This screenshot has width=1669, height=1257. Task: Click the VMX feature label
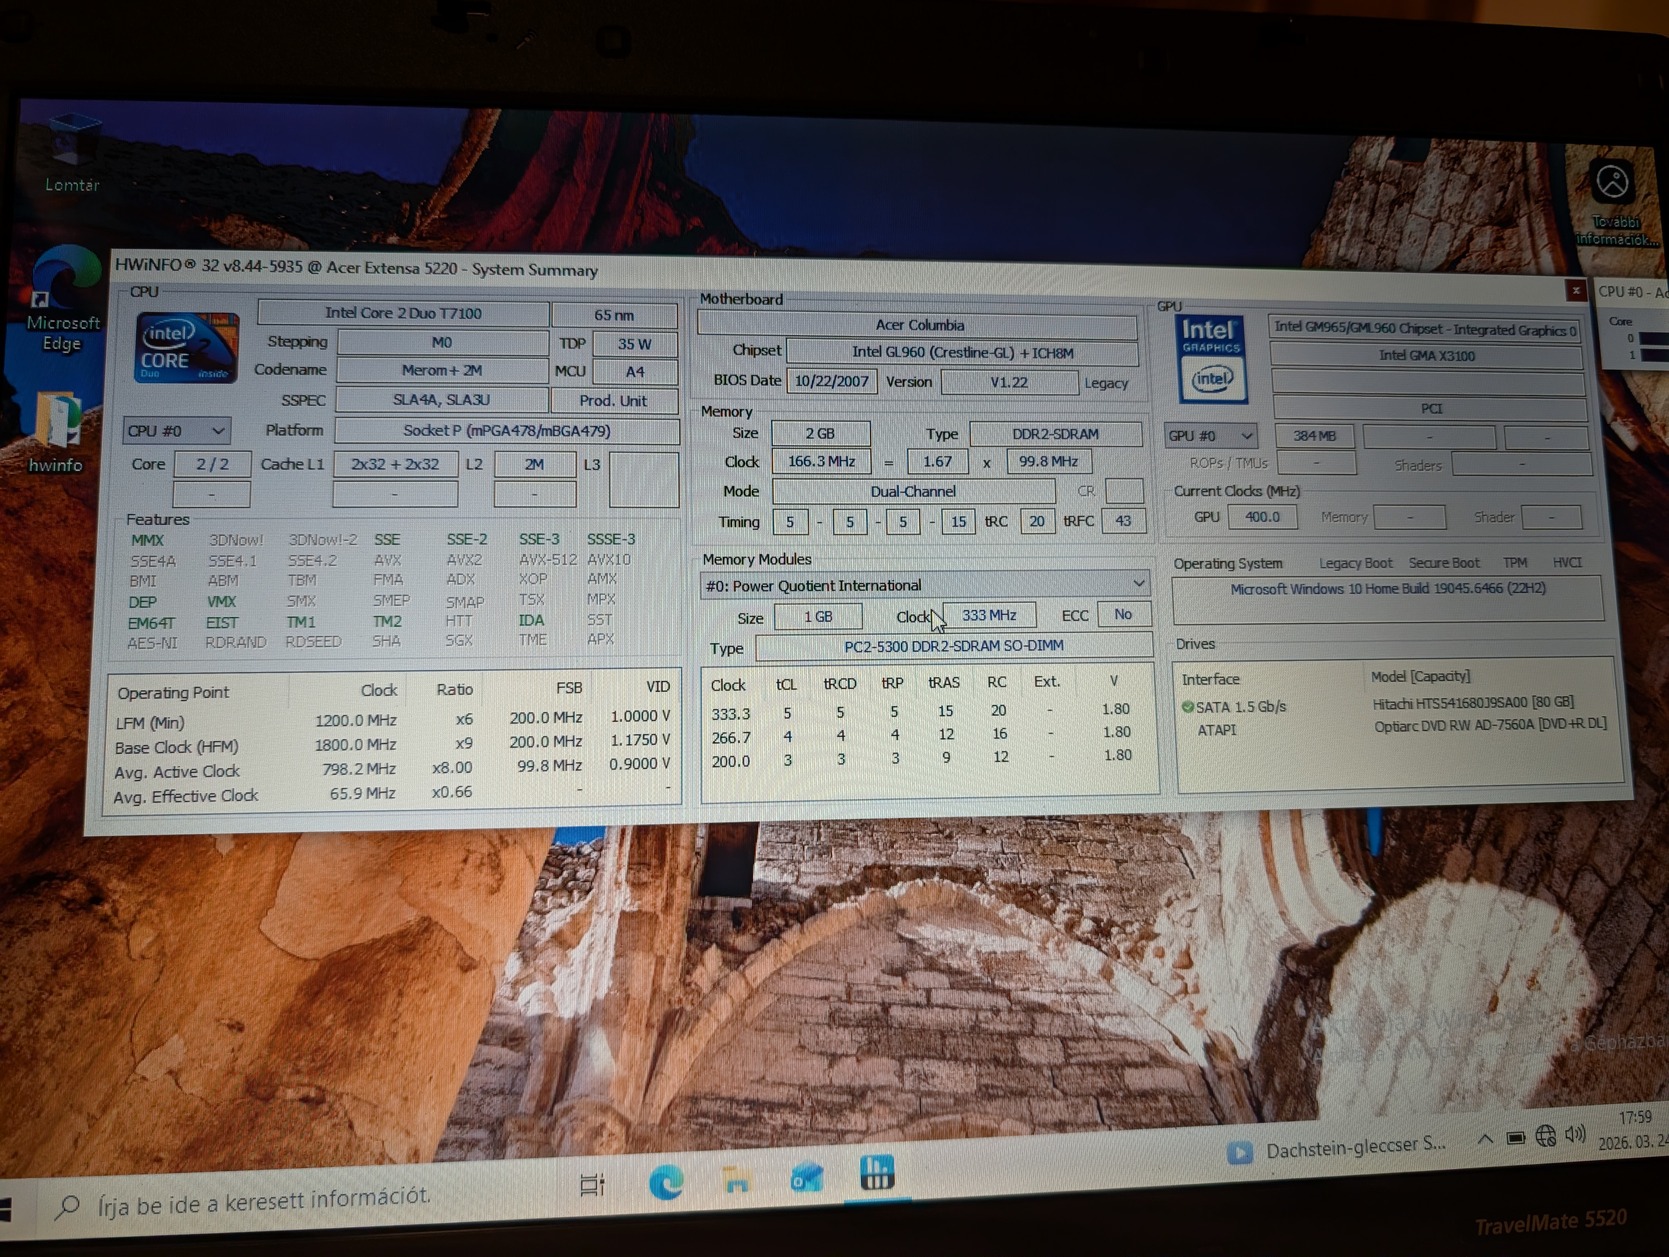coord(221,602)
